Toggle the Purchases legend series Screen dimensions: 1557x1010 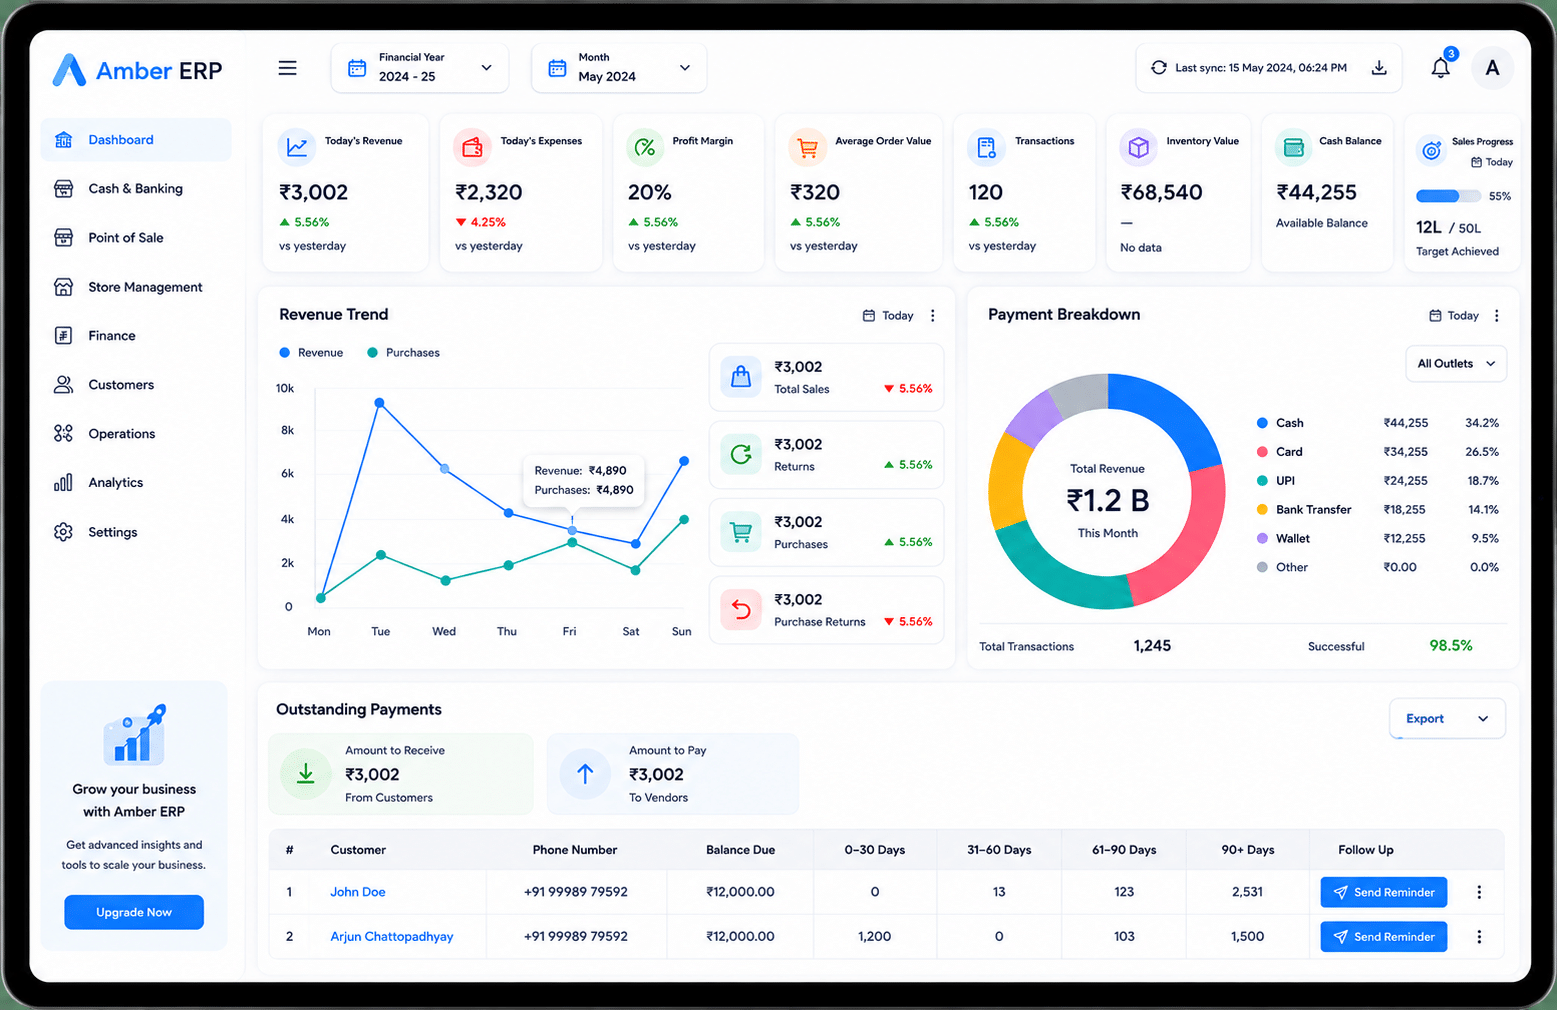tap(404, 353)
